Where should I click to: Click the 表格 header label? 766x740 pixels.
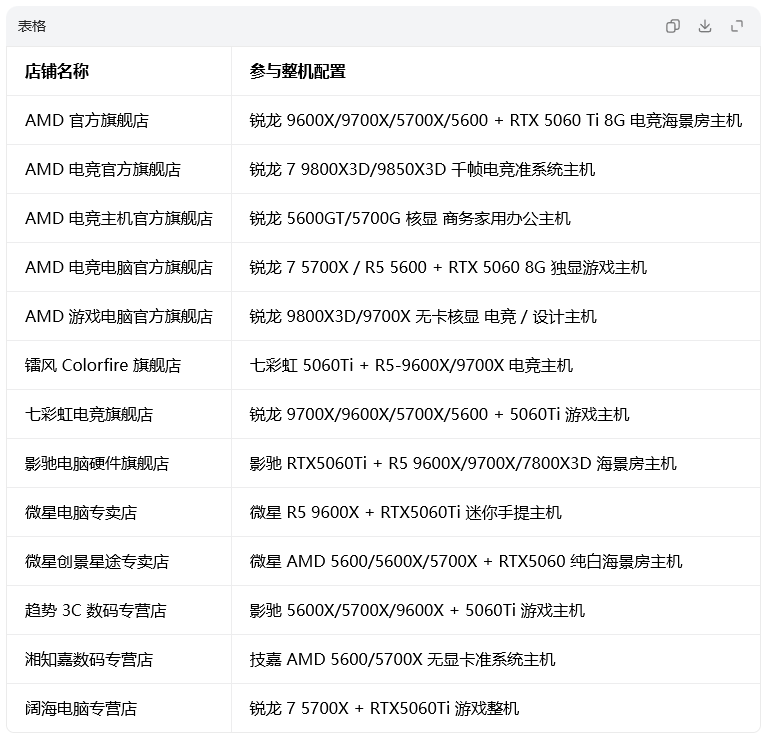[x=32, y=26]
